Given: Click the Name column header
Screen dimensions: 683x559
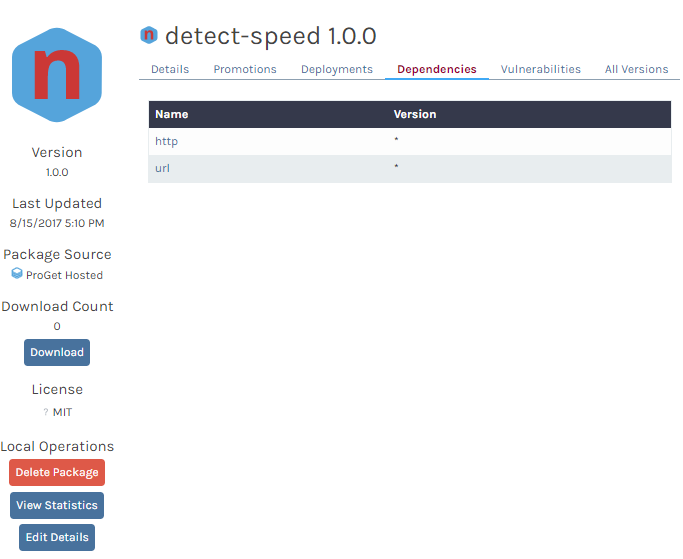Looking at the screenshot, I should point(172,114).
